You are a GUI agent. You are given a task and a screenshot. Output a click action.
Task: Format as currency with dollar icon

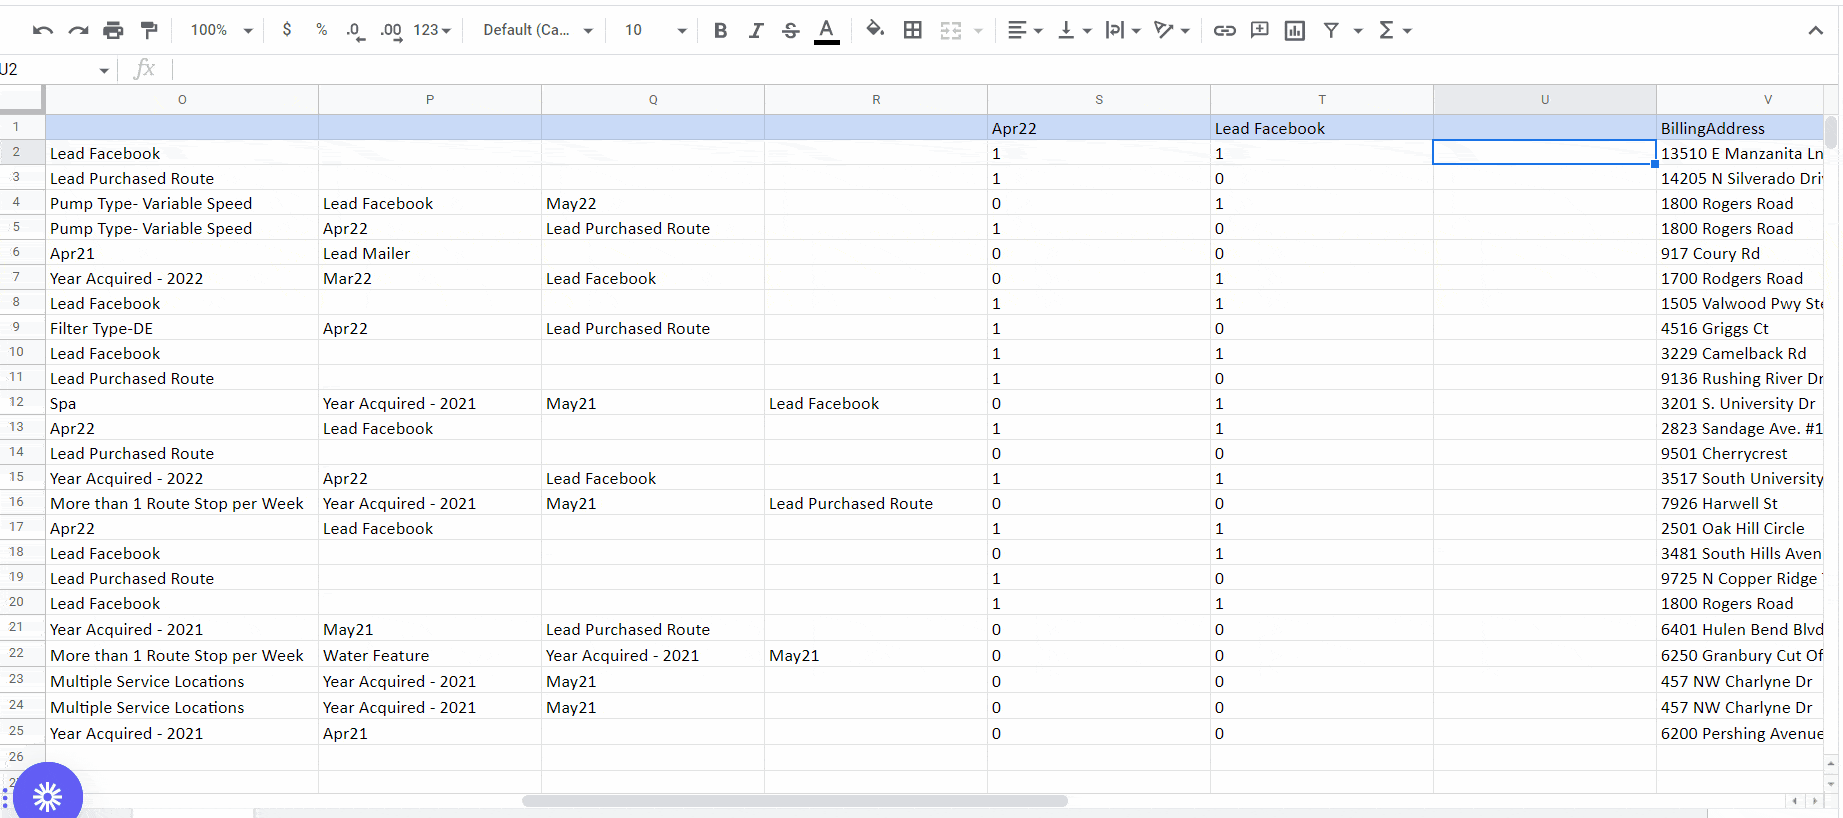[x=287, y=30]
